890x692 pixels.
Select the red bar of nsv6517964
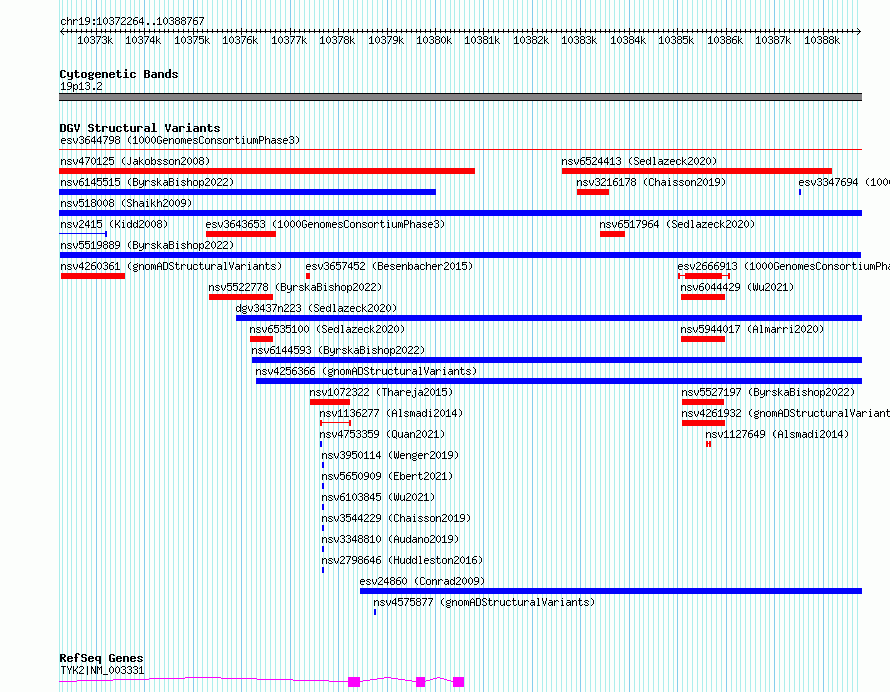(x=612, y=234)
